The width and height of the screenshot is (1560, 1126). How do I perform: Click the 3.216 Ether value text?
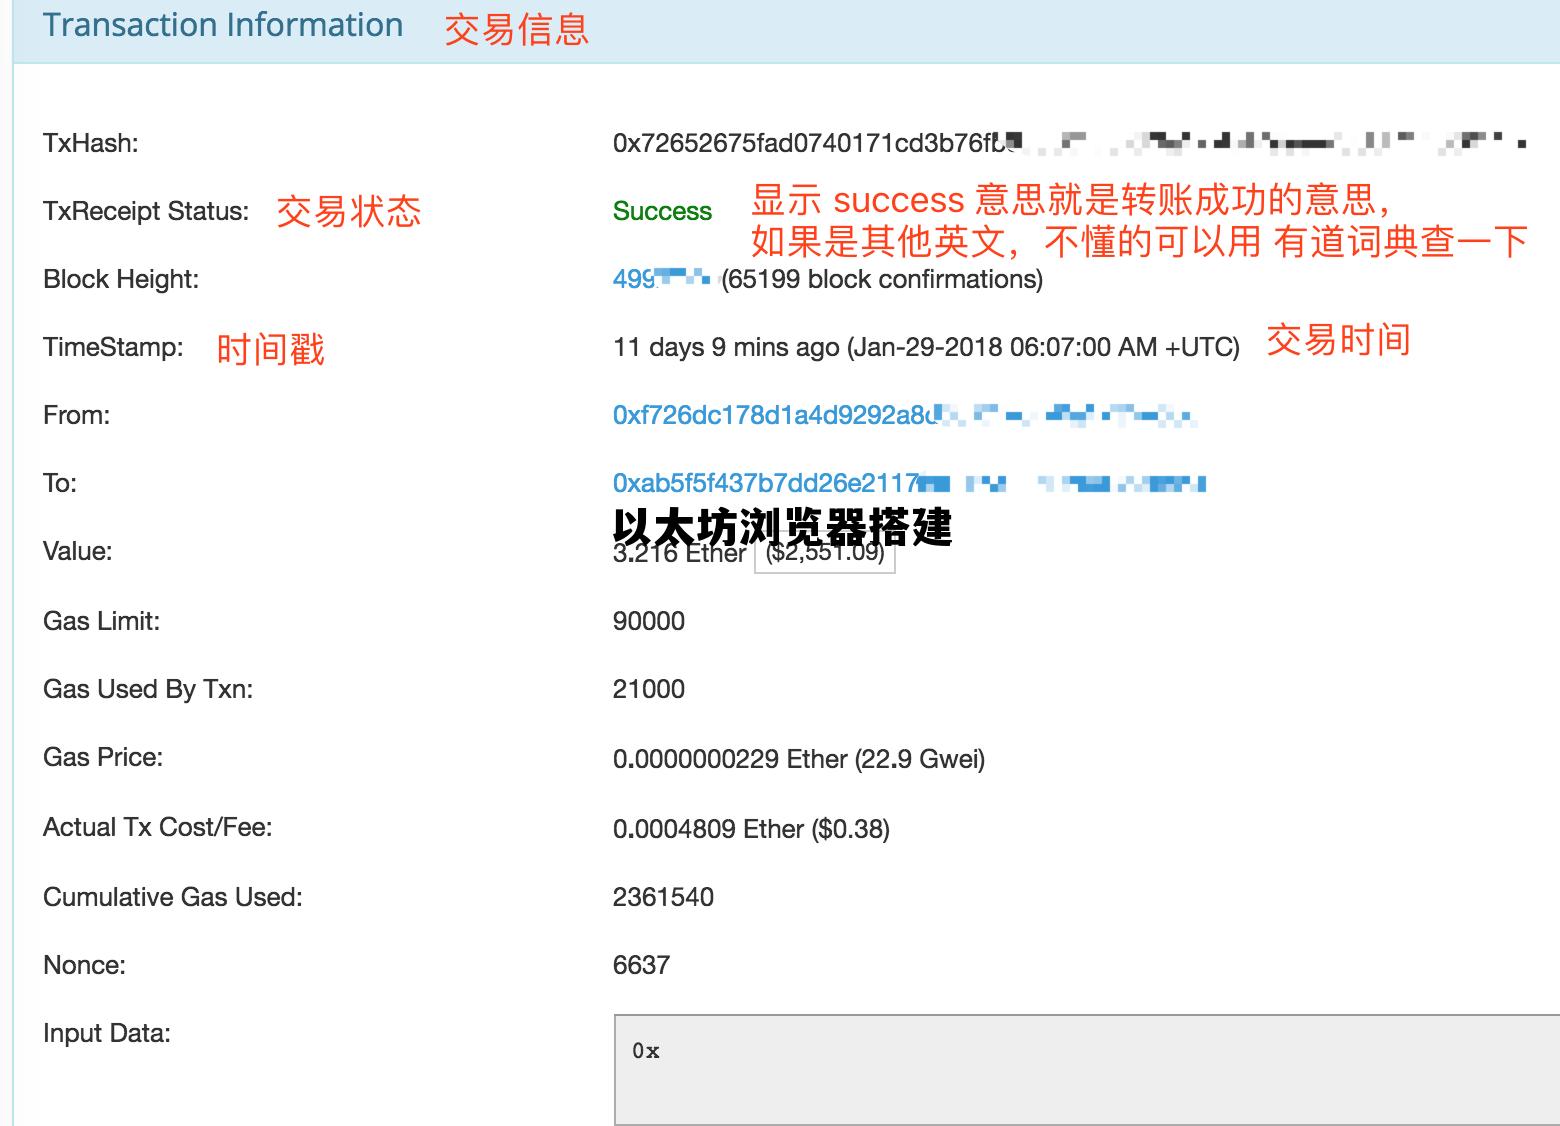click(x=675, y=553)
